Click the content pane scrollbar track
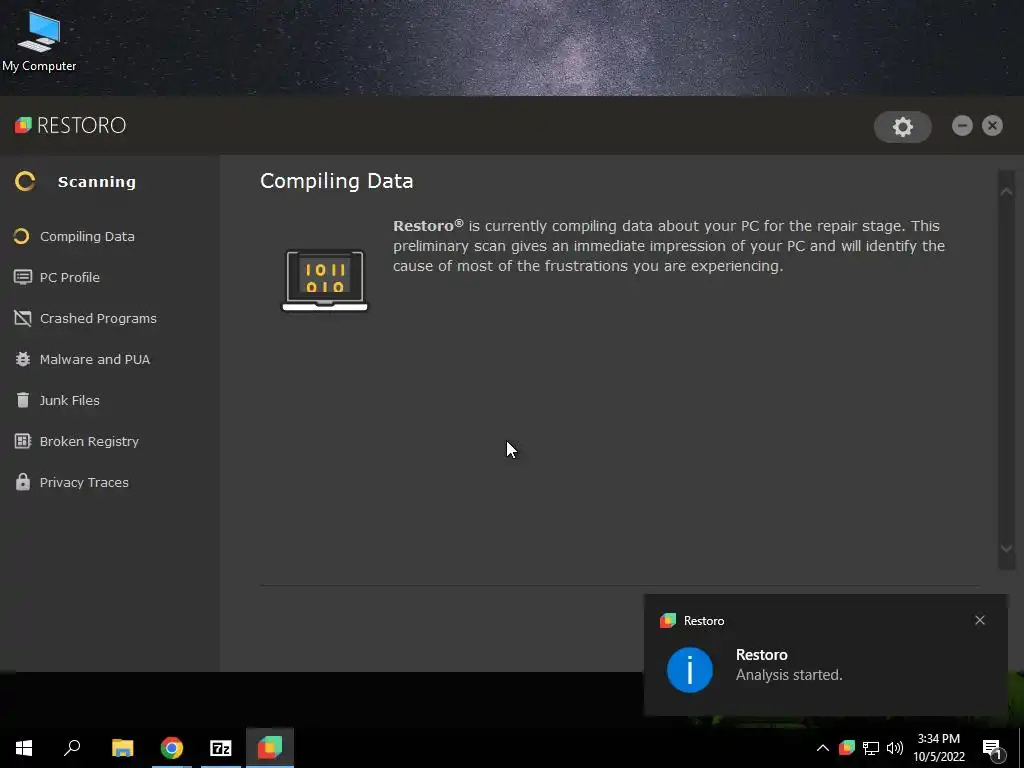This screenshot has height=768, width=1024. point(1006,370)
